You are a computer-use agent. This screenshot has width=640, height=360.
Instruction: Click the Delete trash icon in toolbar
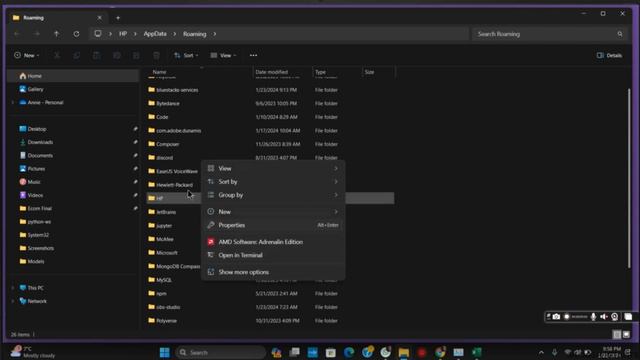click(156, 55)
